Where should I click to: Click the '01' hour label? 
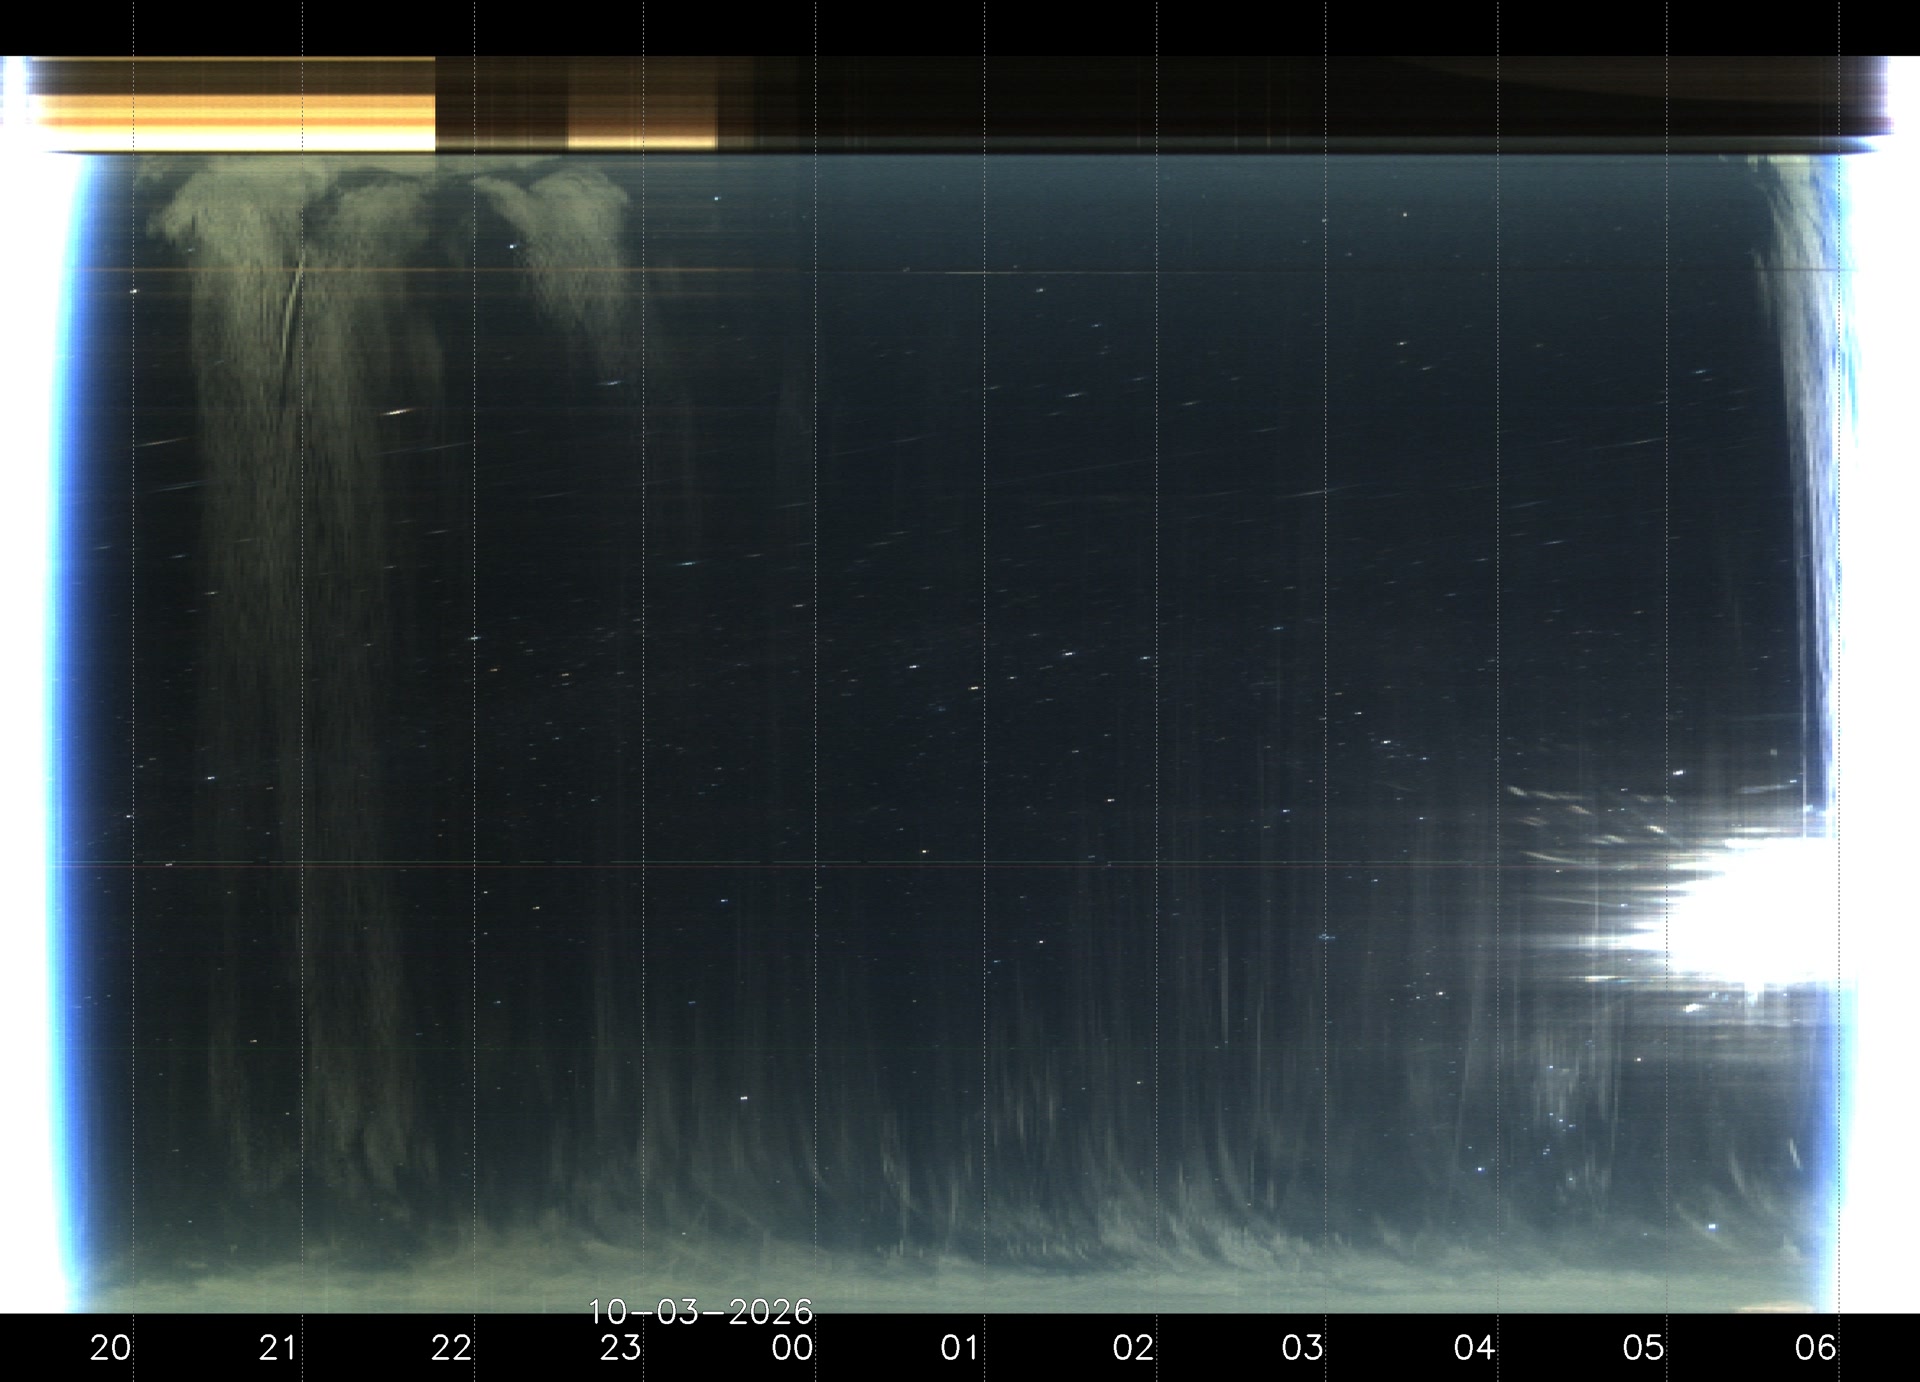pyautogui.click(x=960, y=1348)
